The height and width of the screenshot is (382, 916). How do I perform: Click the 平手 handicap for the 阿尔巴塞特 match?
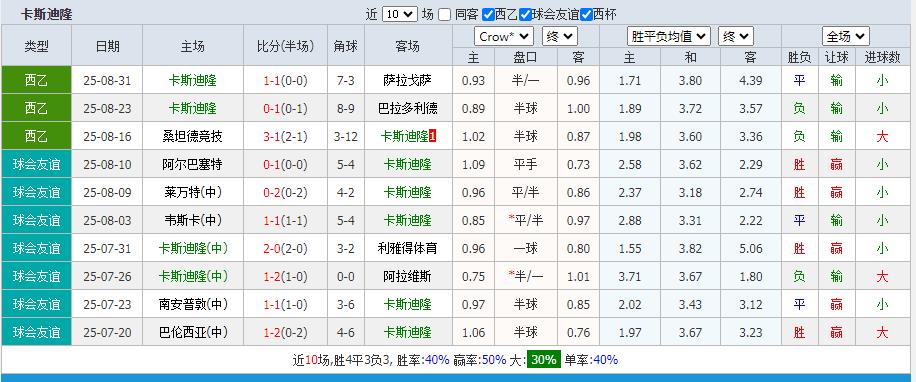click(x=526, y=164)
